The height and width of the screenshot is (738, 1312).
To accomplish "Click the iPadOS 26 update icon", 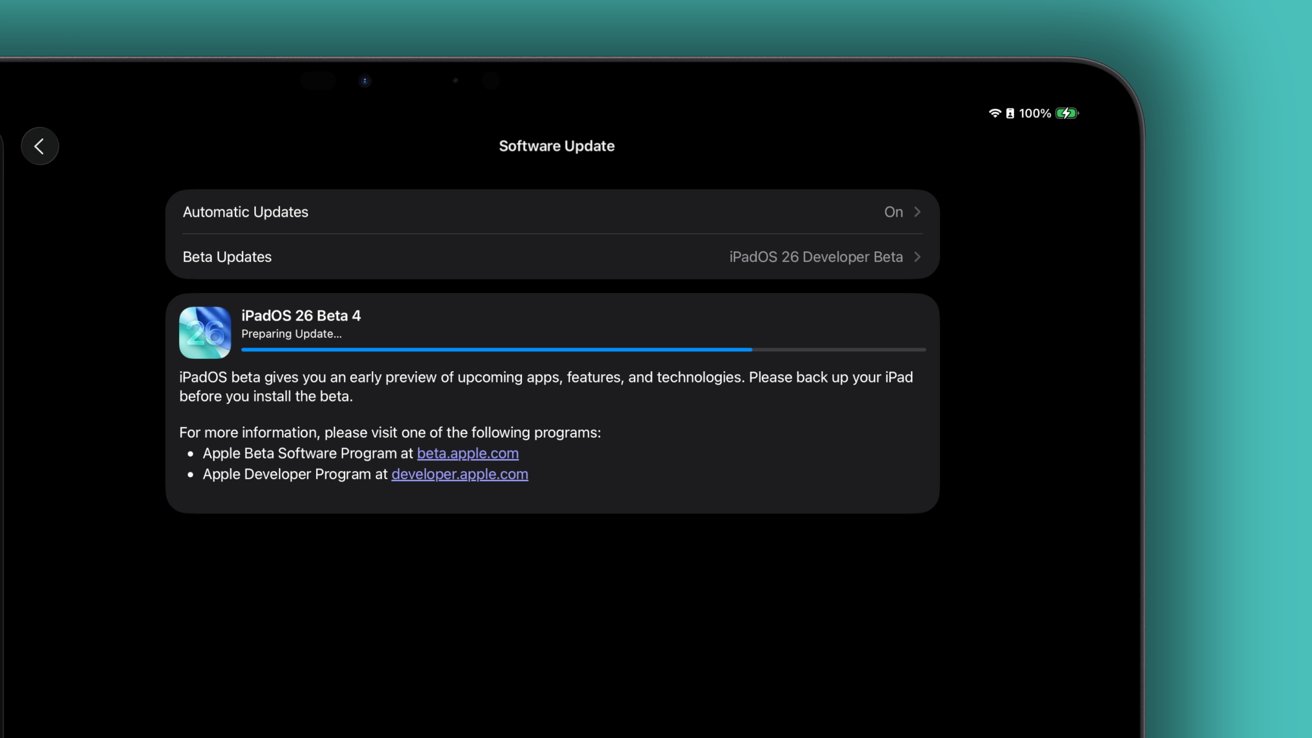I will point(205,333).
